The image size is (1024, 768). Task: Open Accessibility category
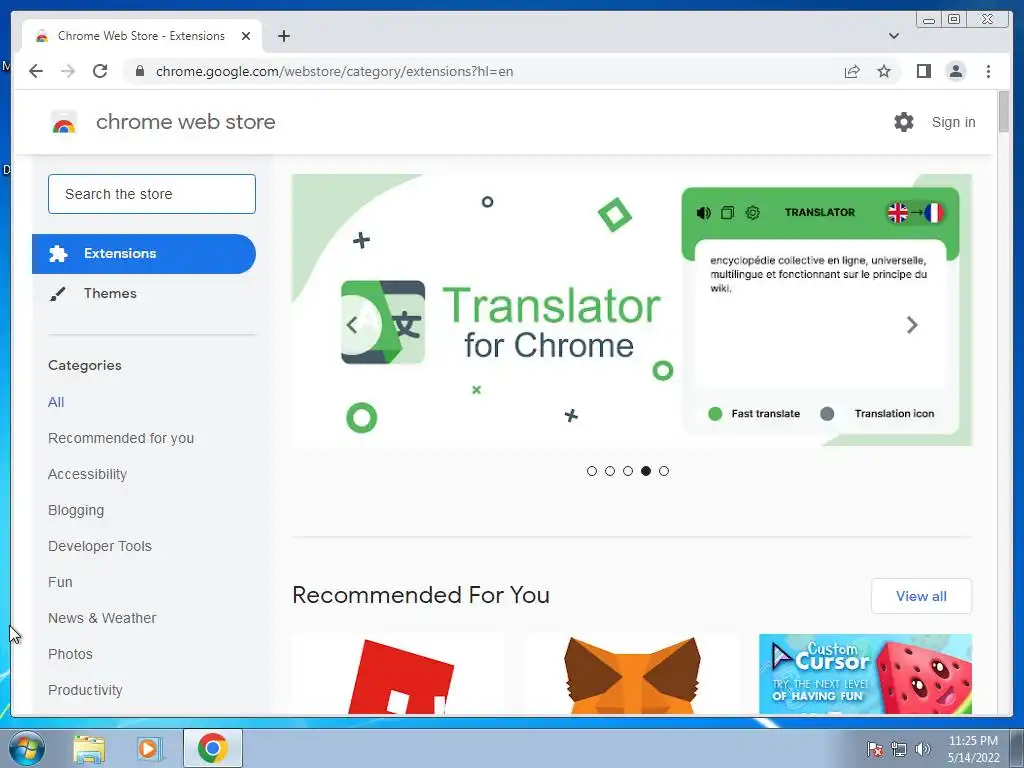[87, 474]
